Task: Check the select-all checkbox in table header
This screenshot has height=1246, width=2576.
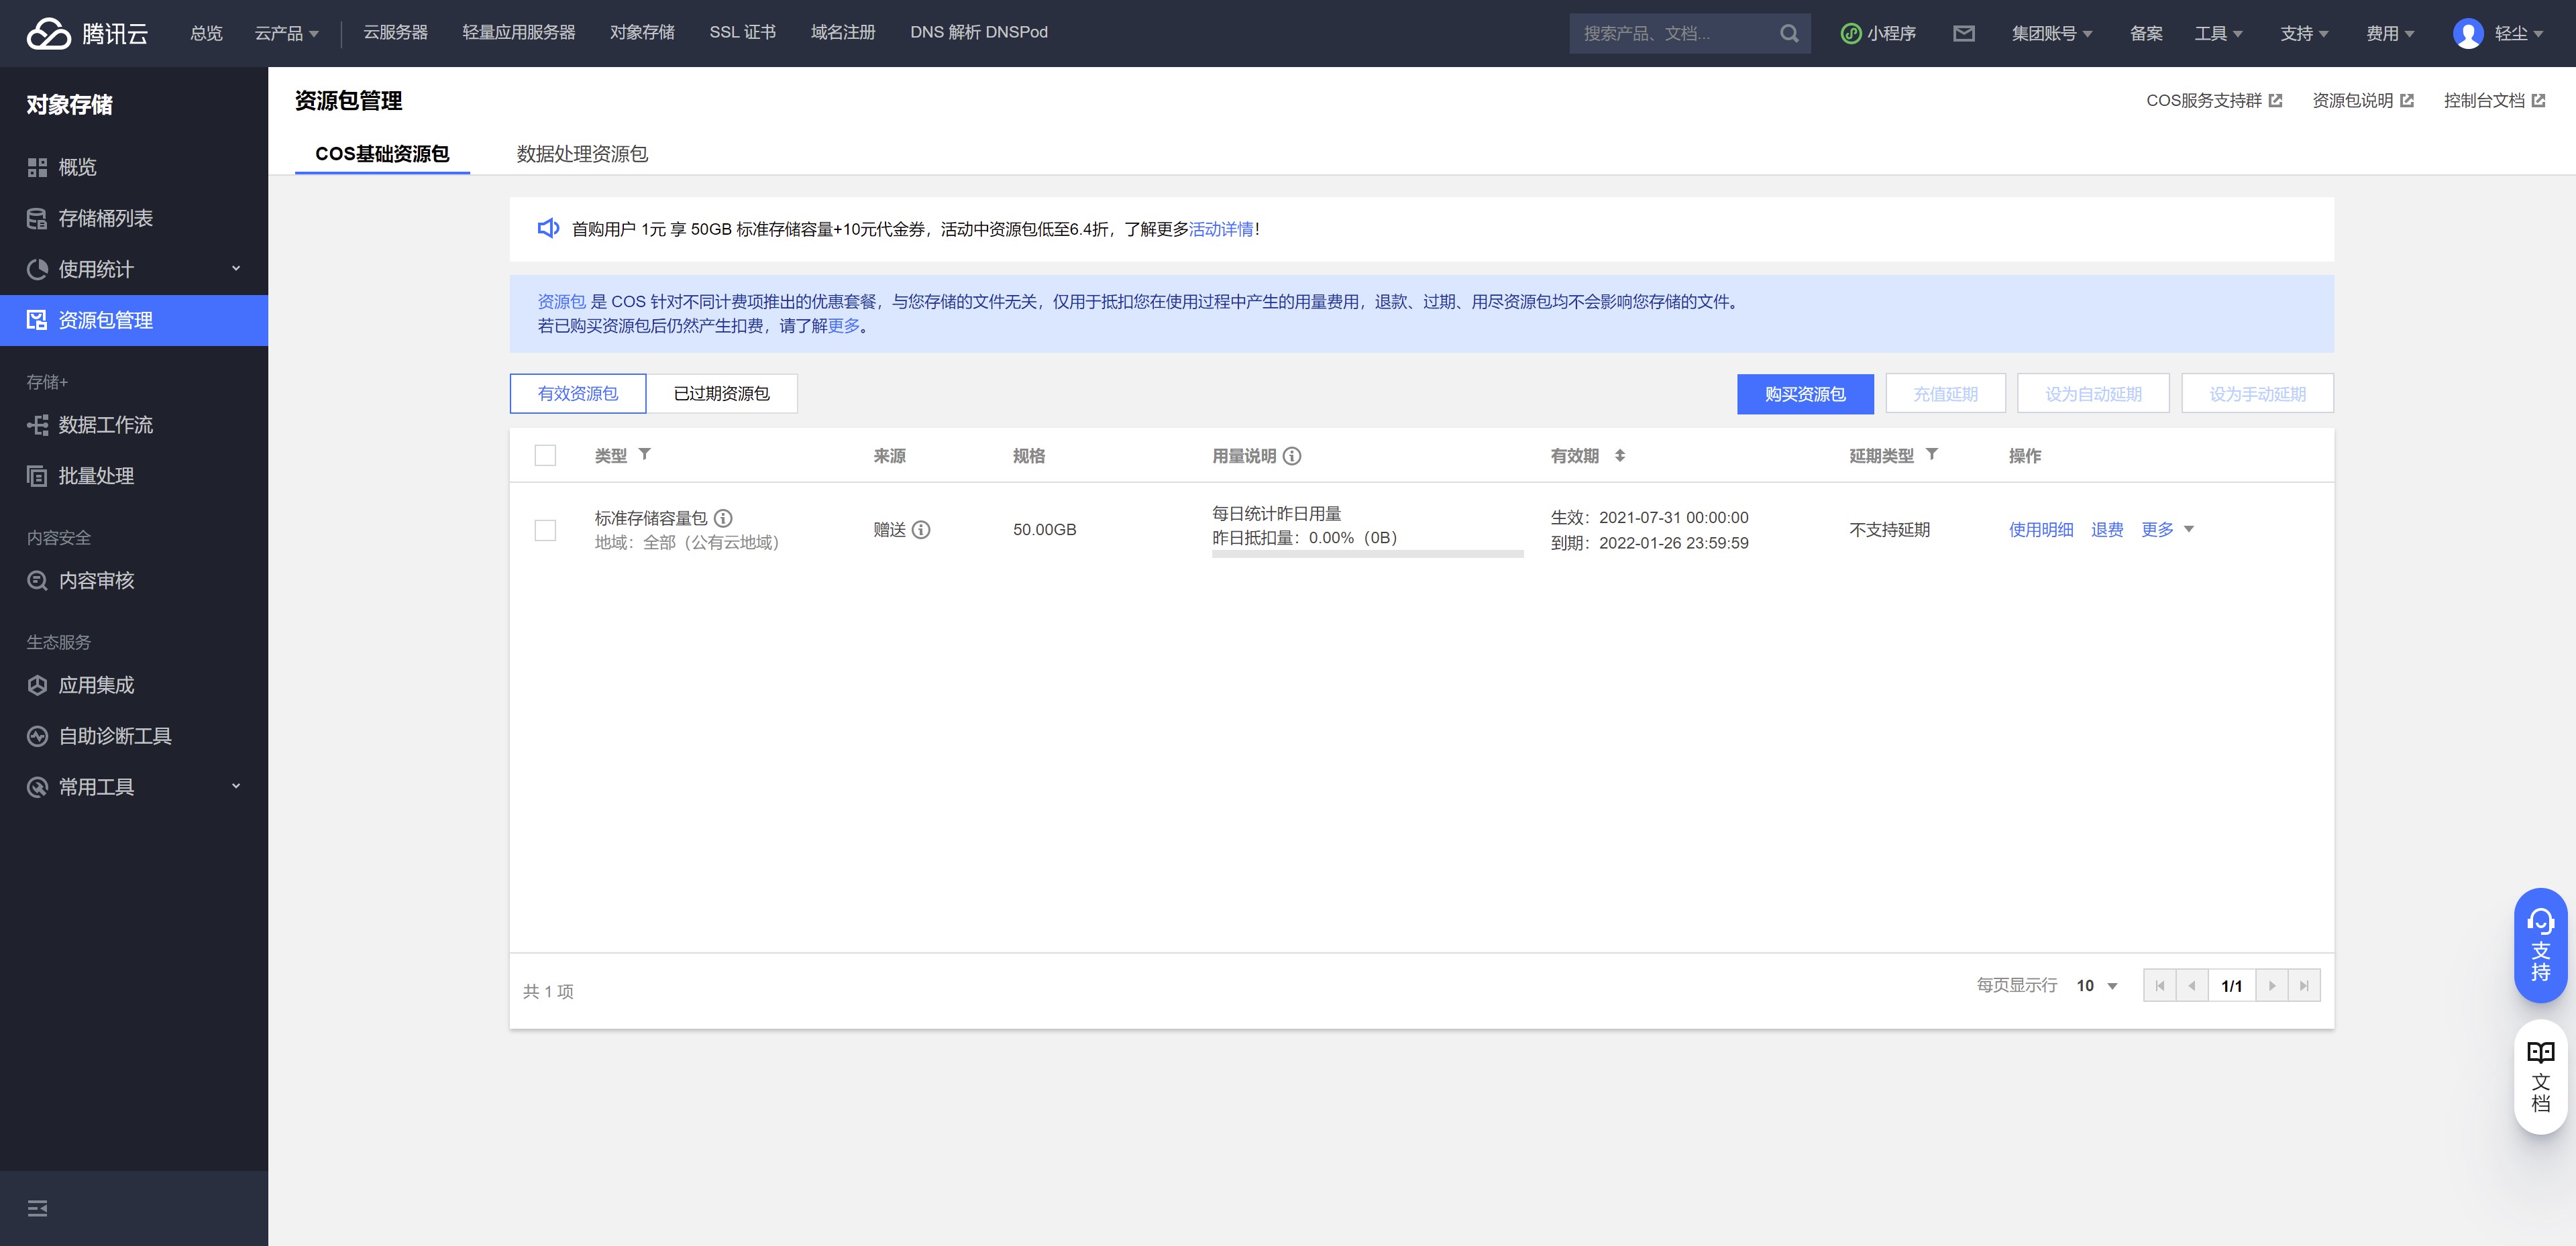Action: pyautogui.click(x=545, y=456)
